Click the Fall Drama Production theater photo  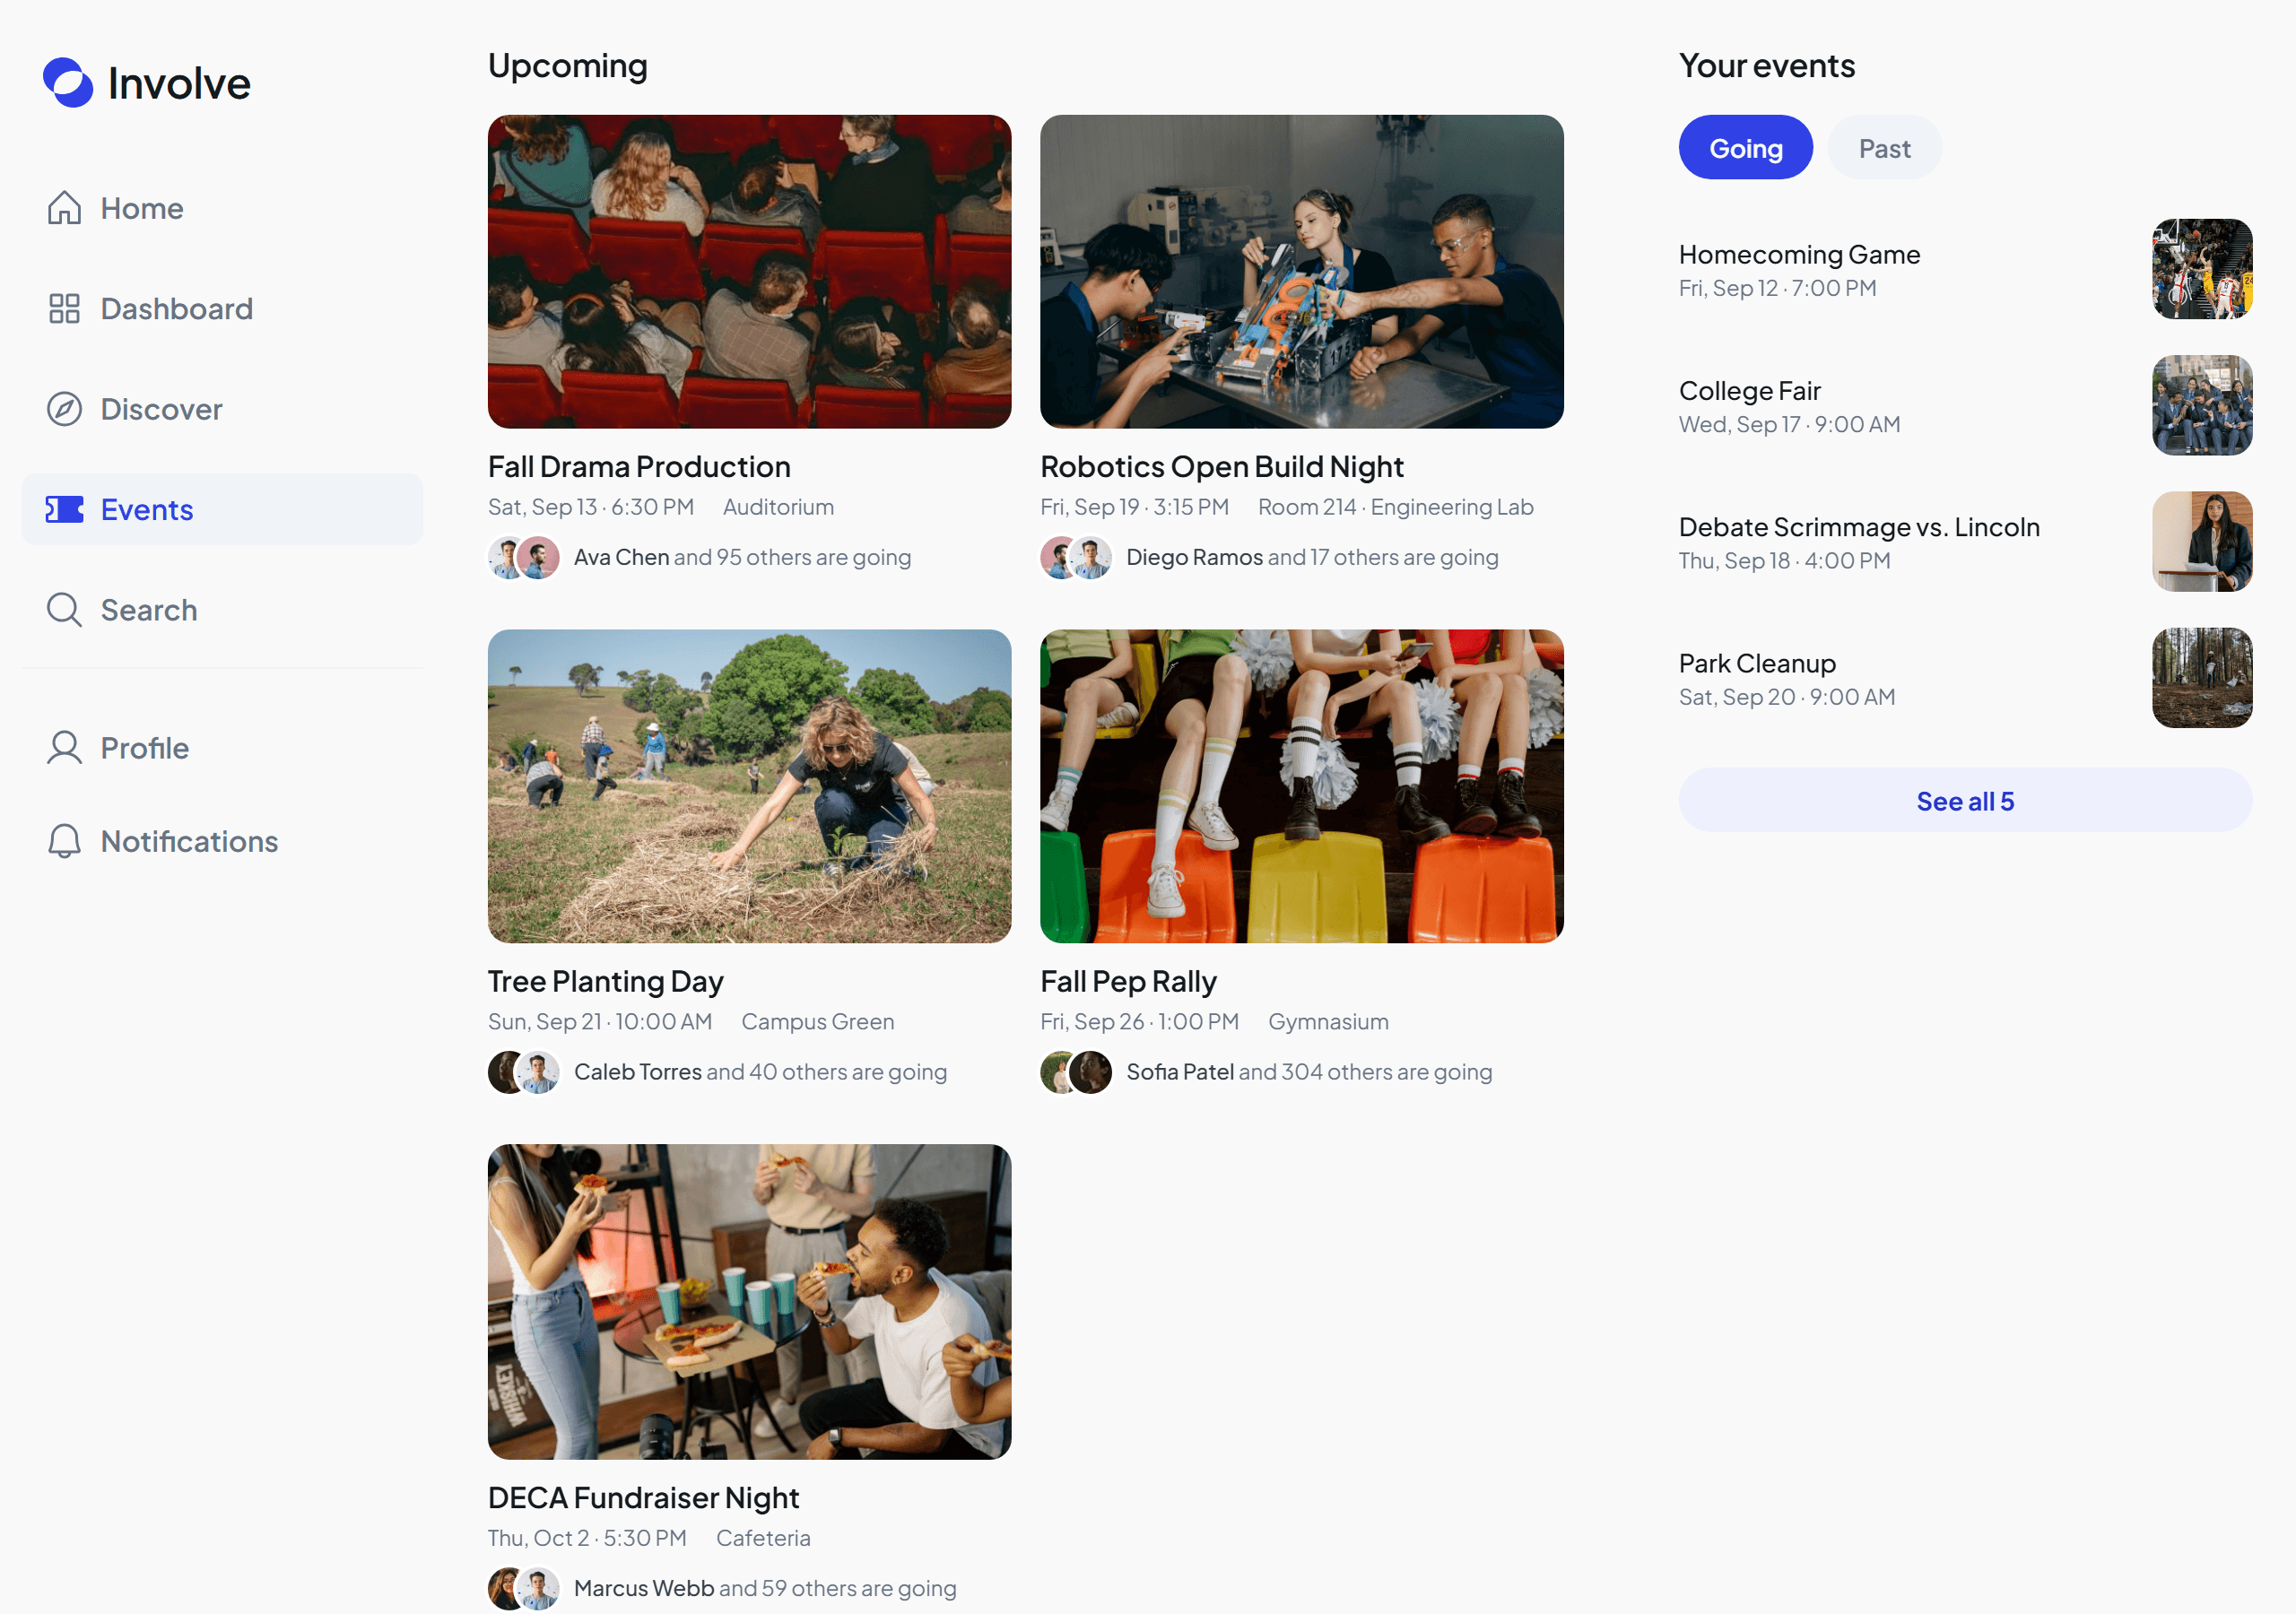[x=750, y=272]
